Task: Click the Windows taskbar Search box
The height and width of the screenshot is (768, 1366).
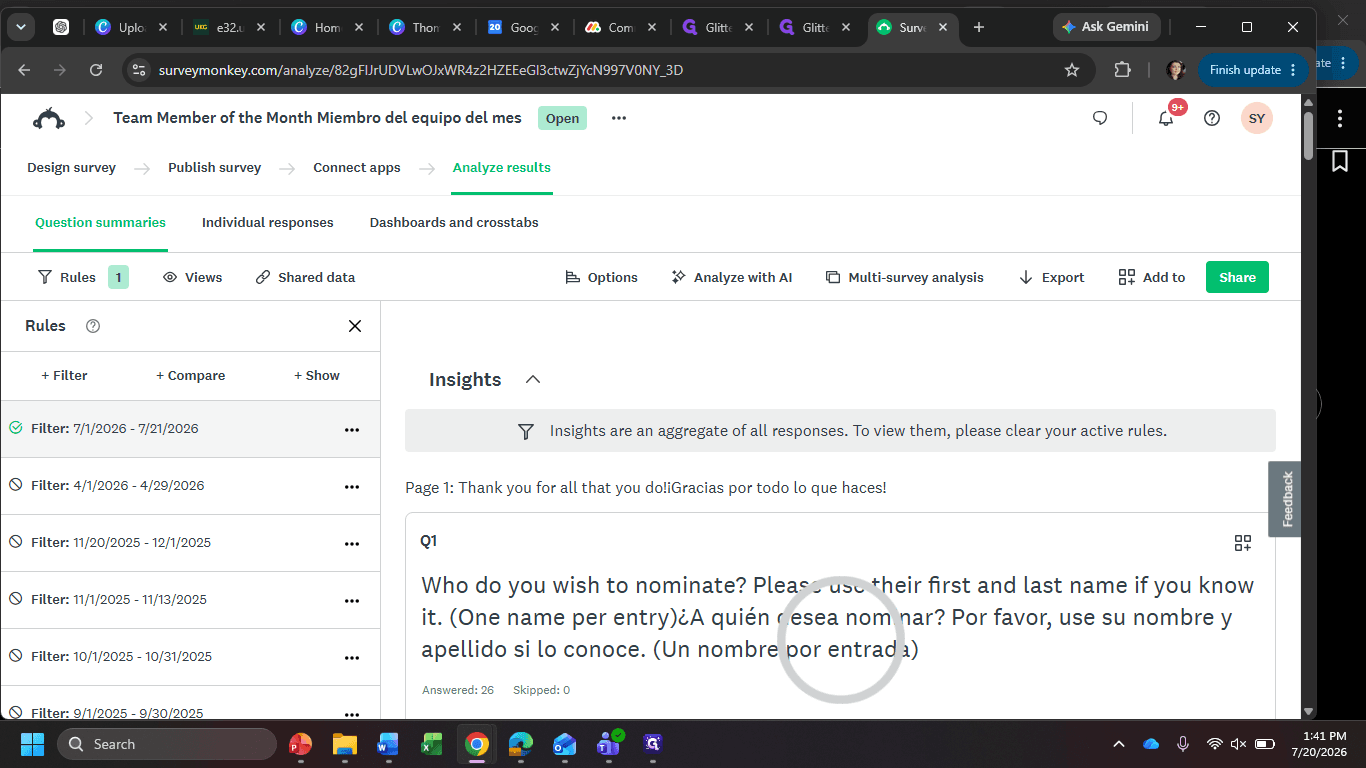Action: point(167,744)
